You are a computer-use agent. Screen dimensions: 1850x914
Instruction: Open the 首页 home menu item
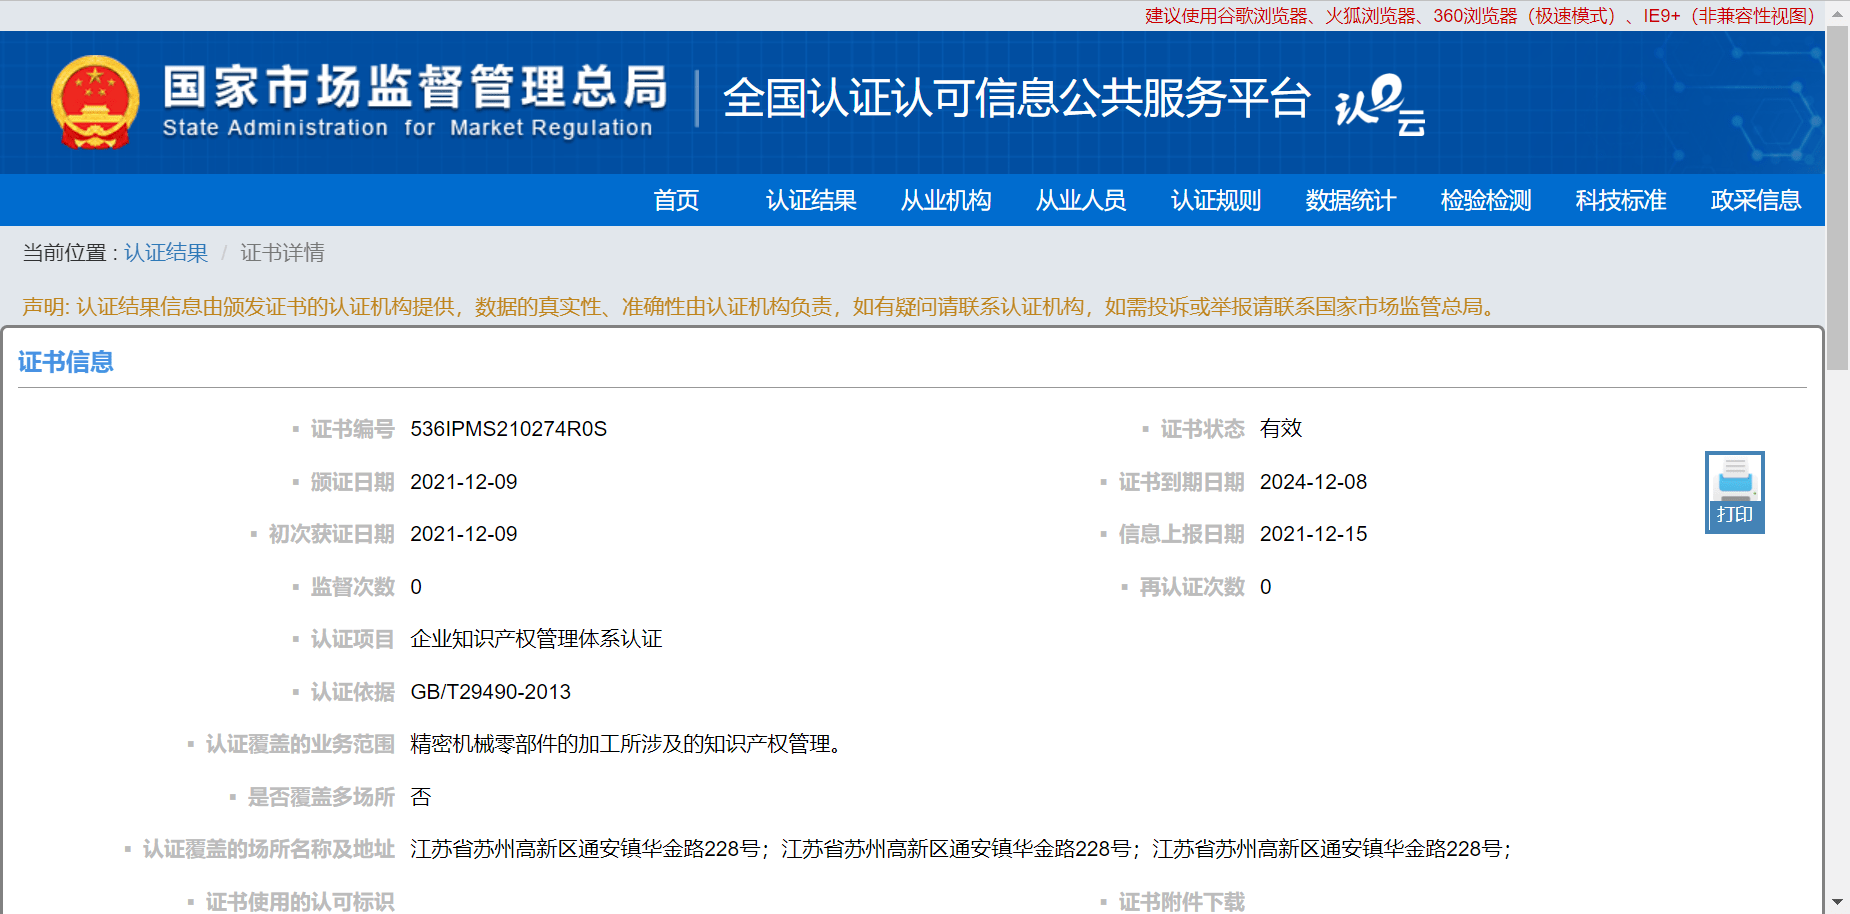pos(676,200)
